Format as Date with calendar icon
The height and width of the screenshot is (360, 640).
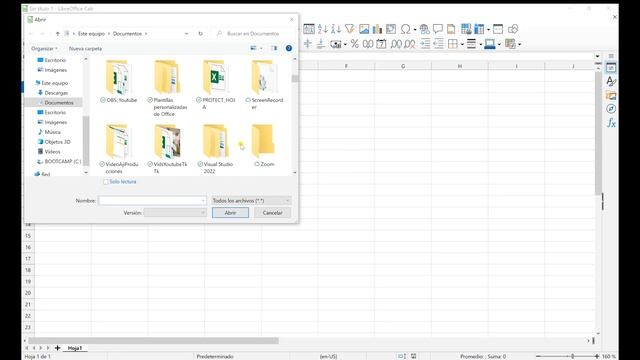[381, 44]
